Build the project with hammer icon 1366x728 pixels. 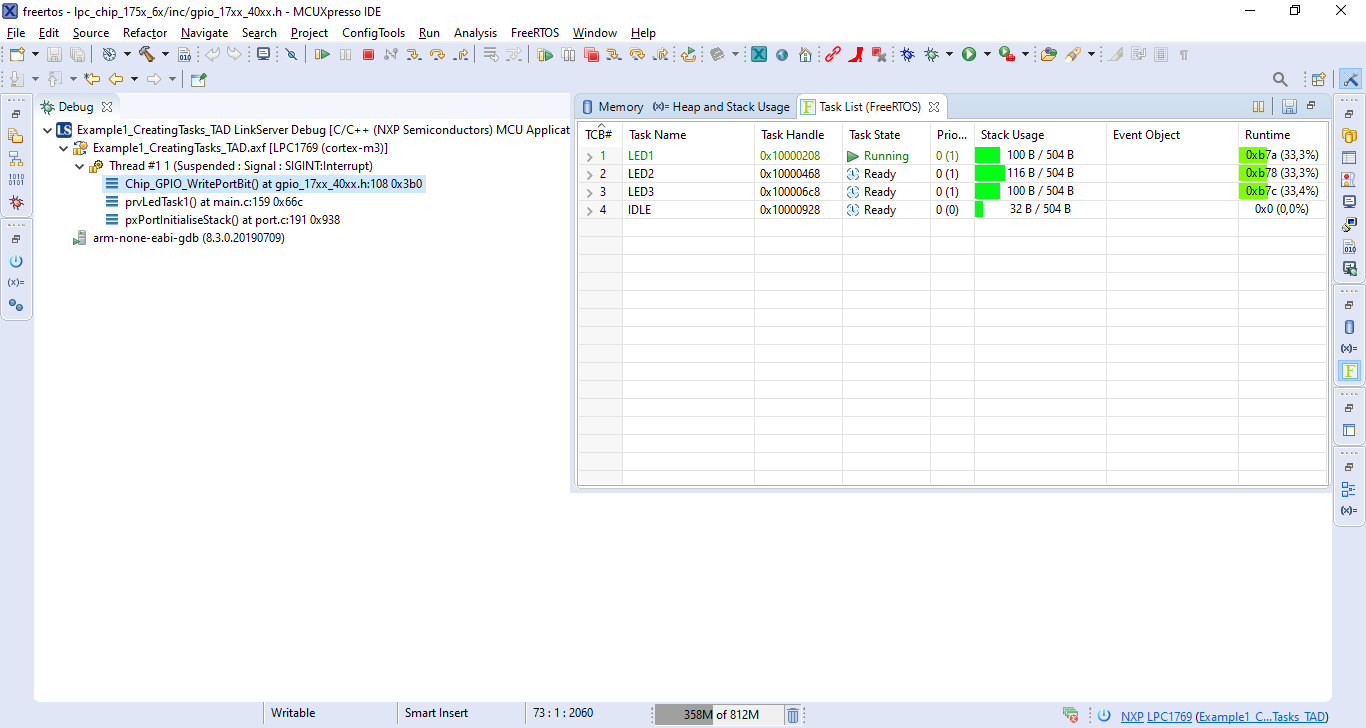[146, 54]
